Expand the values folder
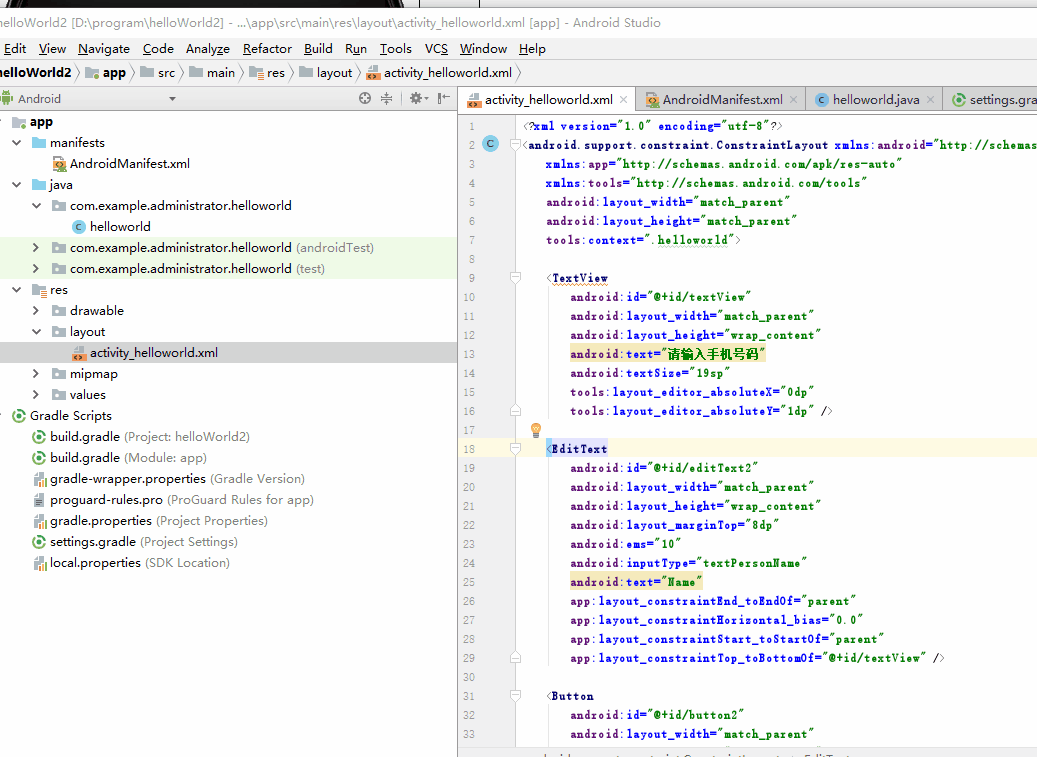 (36, 395)
